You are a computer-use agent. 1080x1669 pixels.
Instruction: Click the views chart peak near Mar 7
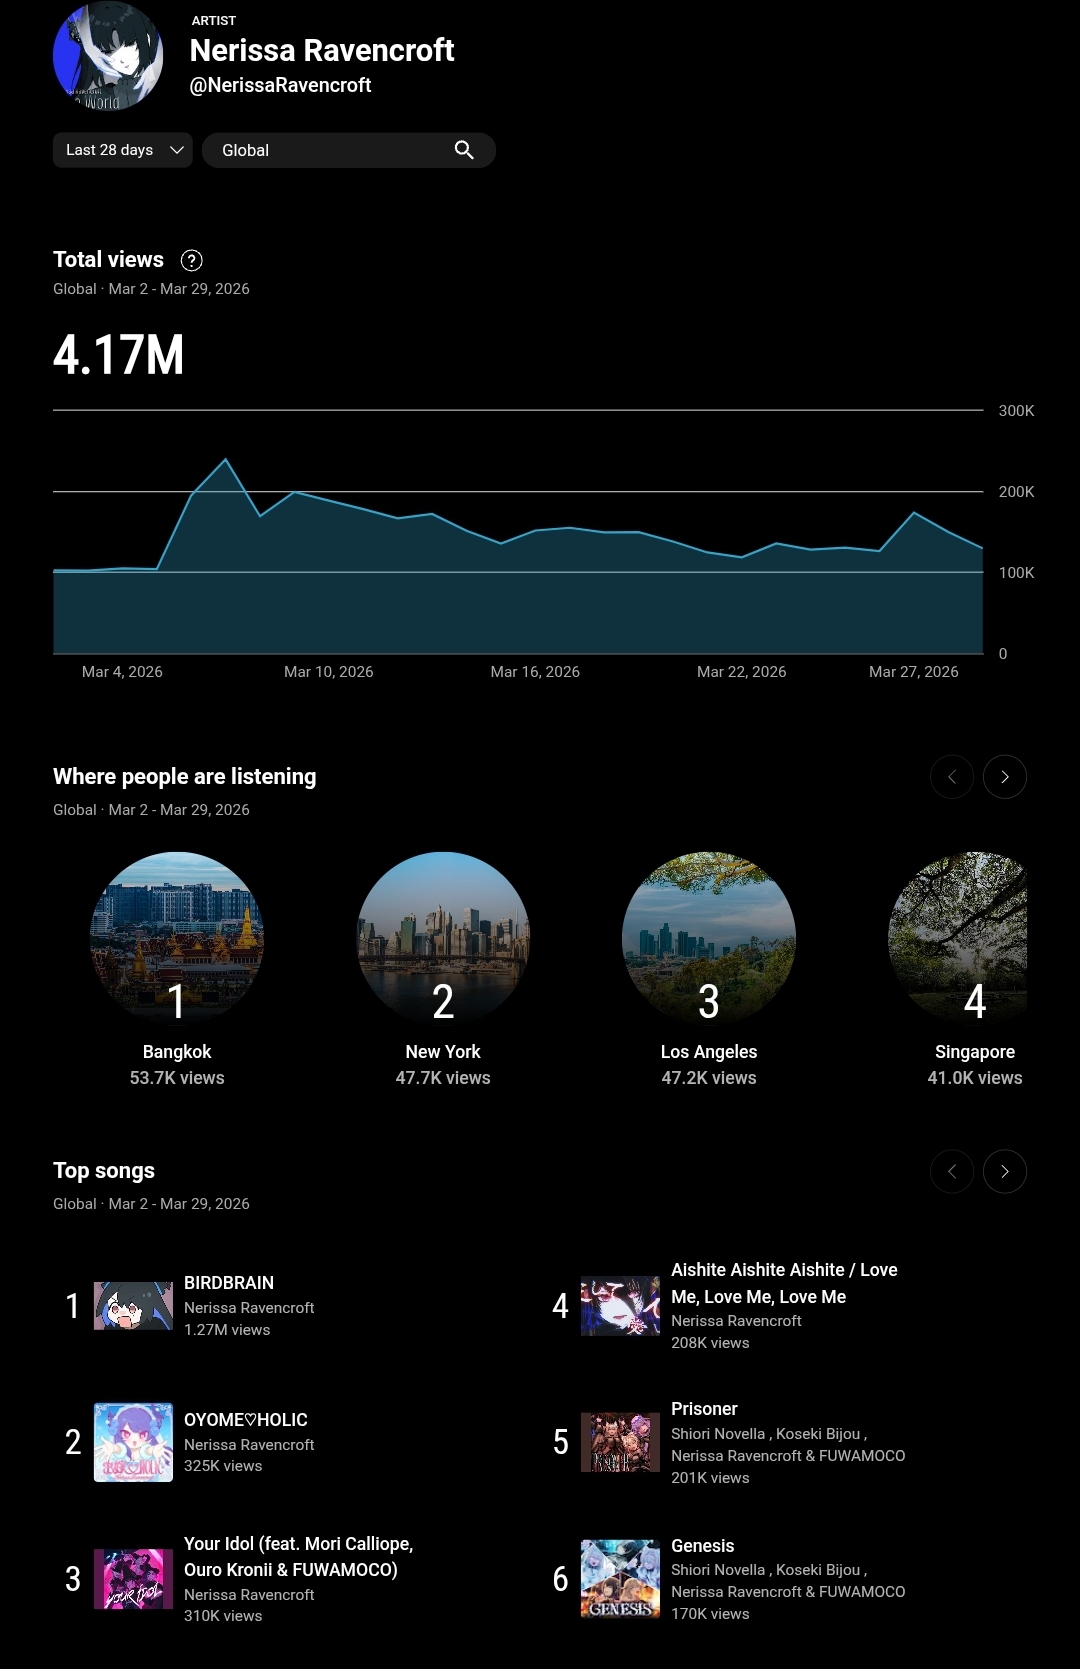click(x=226, y=460)
